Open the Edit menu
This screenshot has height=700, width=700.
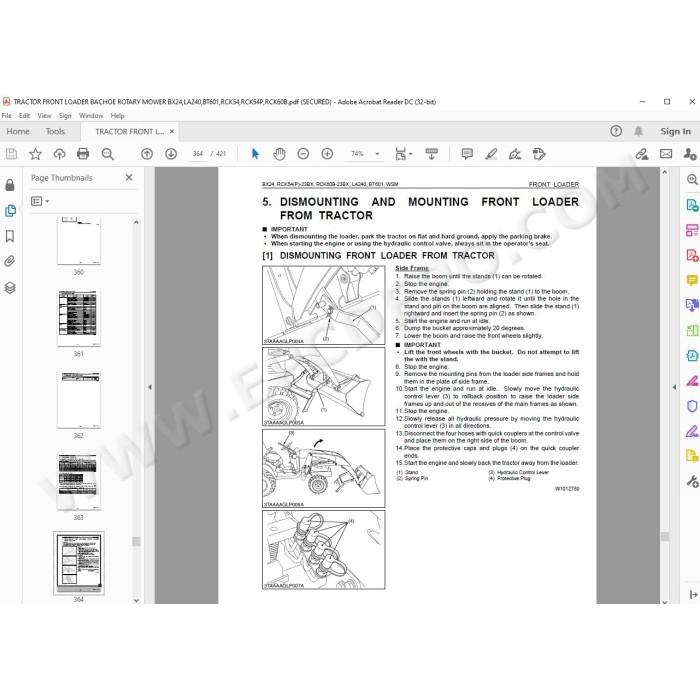coord(24,116)
